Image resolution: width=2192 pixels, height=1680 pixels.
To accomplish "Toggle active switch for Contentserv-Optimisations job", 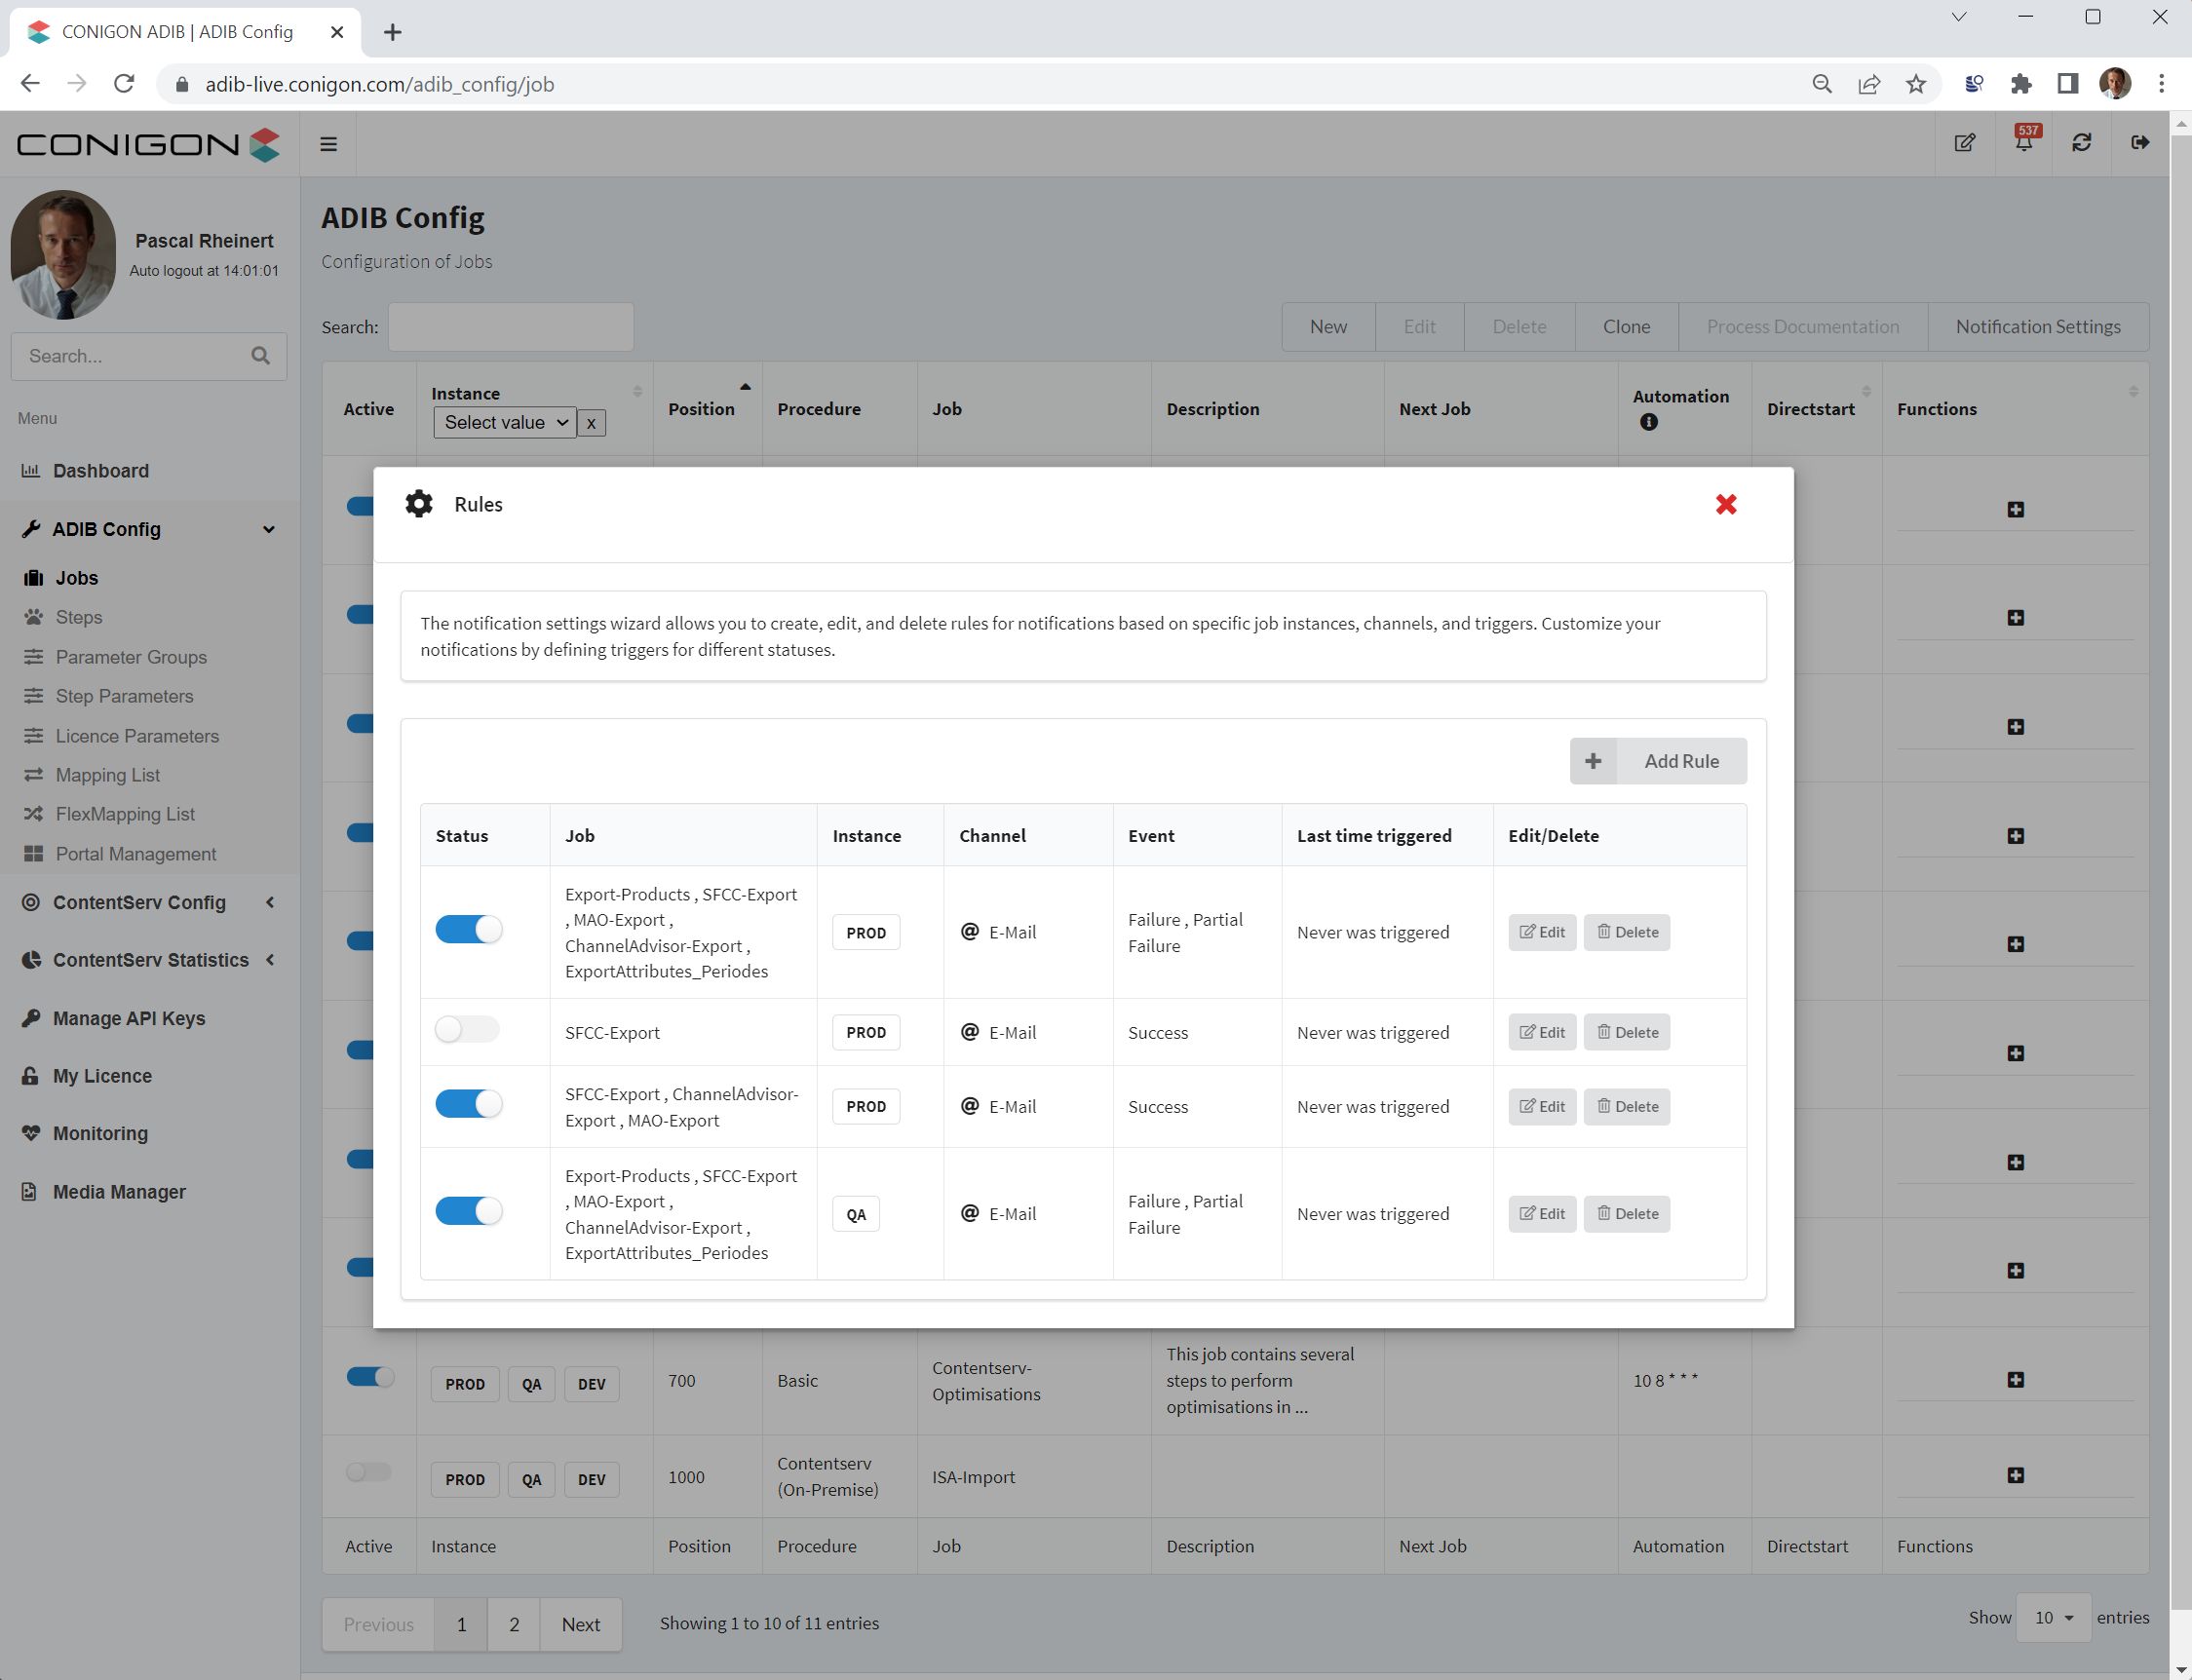I will pos(370,1378).
